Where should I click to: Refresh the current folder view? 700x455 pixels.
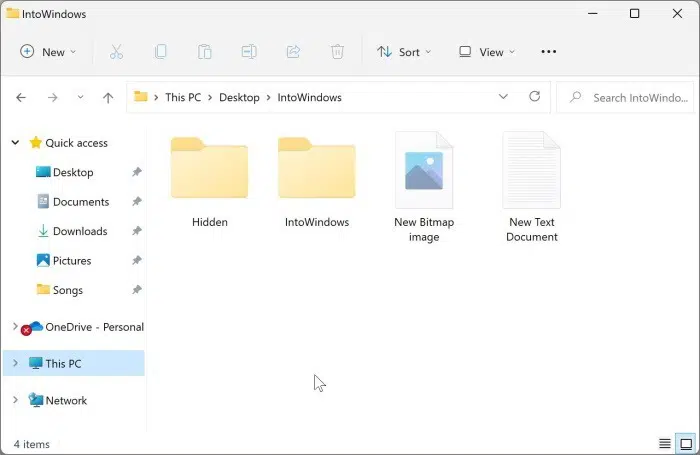(x=534, y=96)
